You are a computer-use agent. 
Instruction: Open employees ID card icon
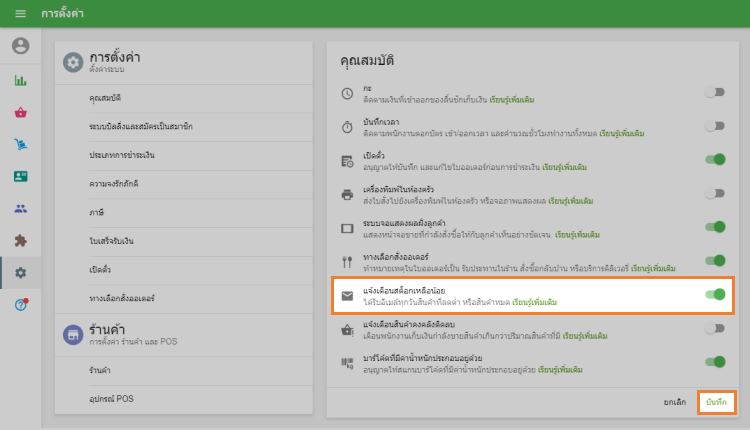click(x=20, y=177)
